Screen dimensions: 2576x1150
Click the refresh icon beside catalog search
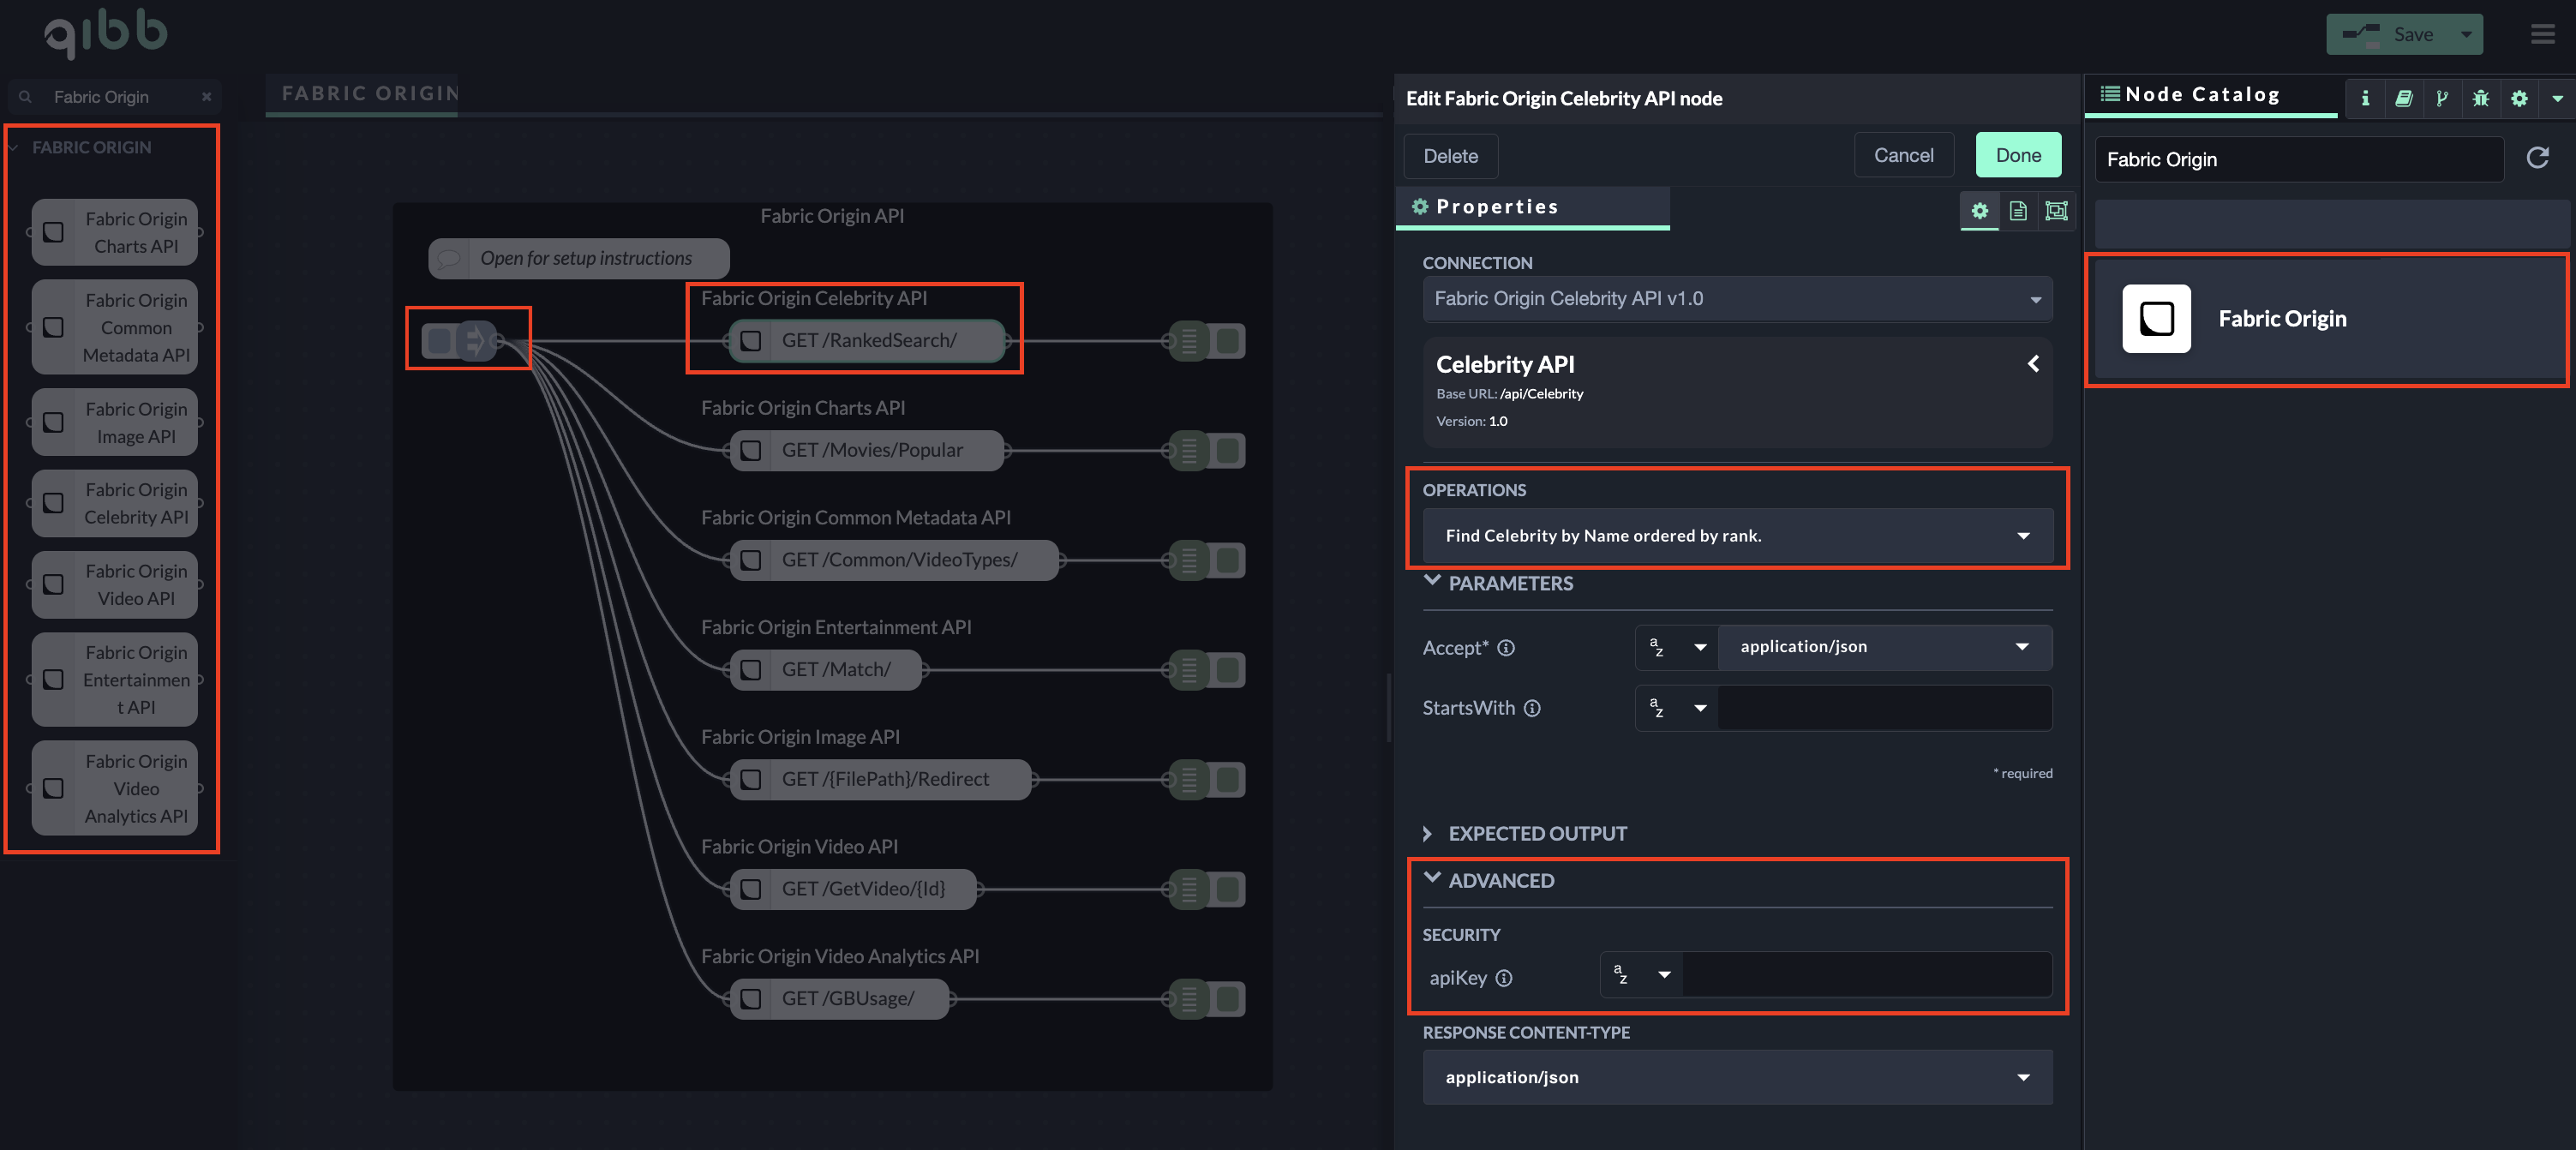2538,158
